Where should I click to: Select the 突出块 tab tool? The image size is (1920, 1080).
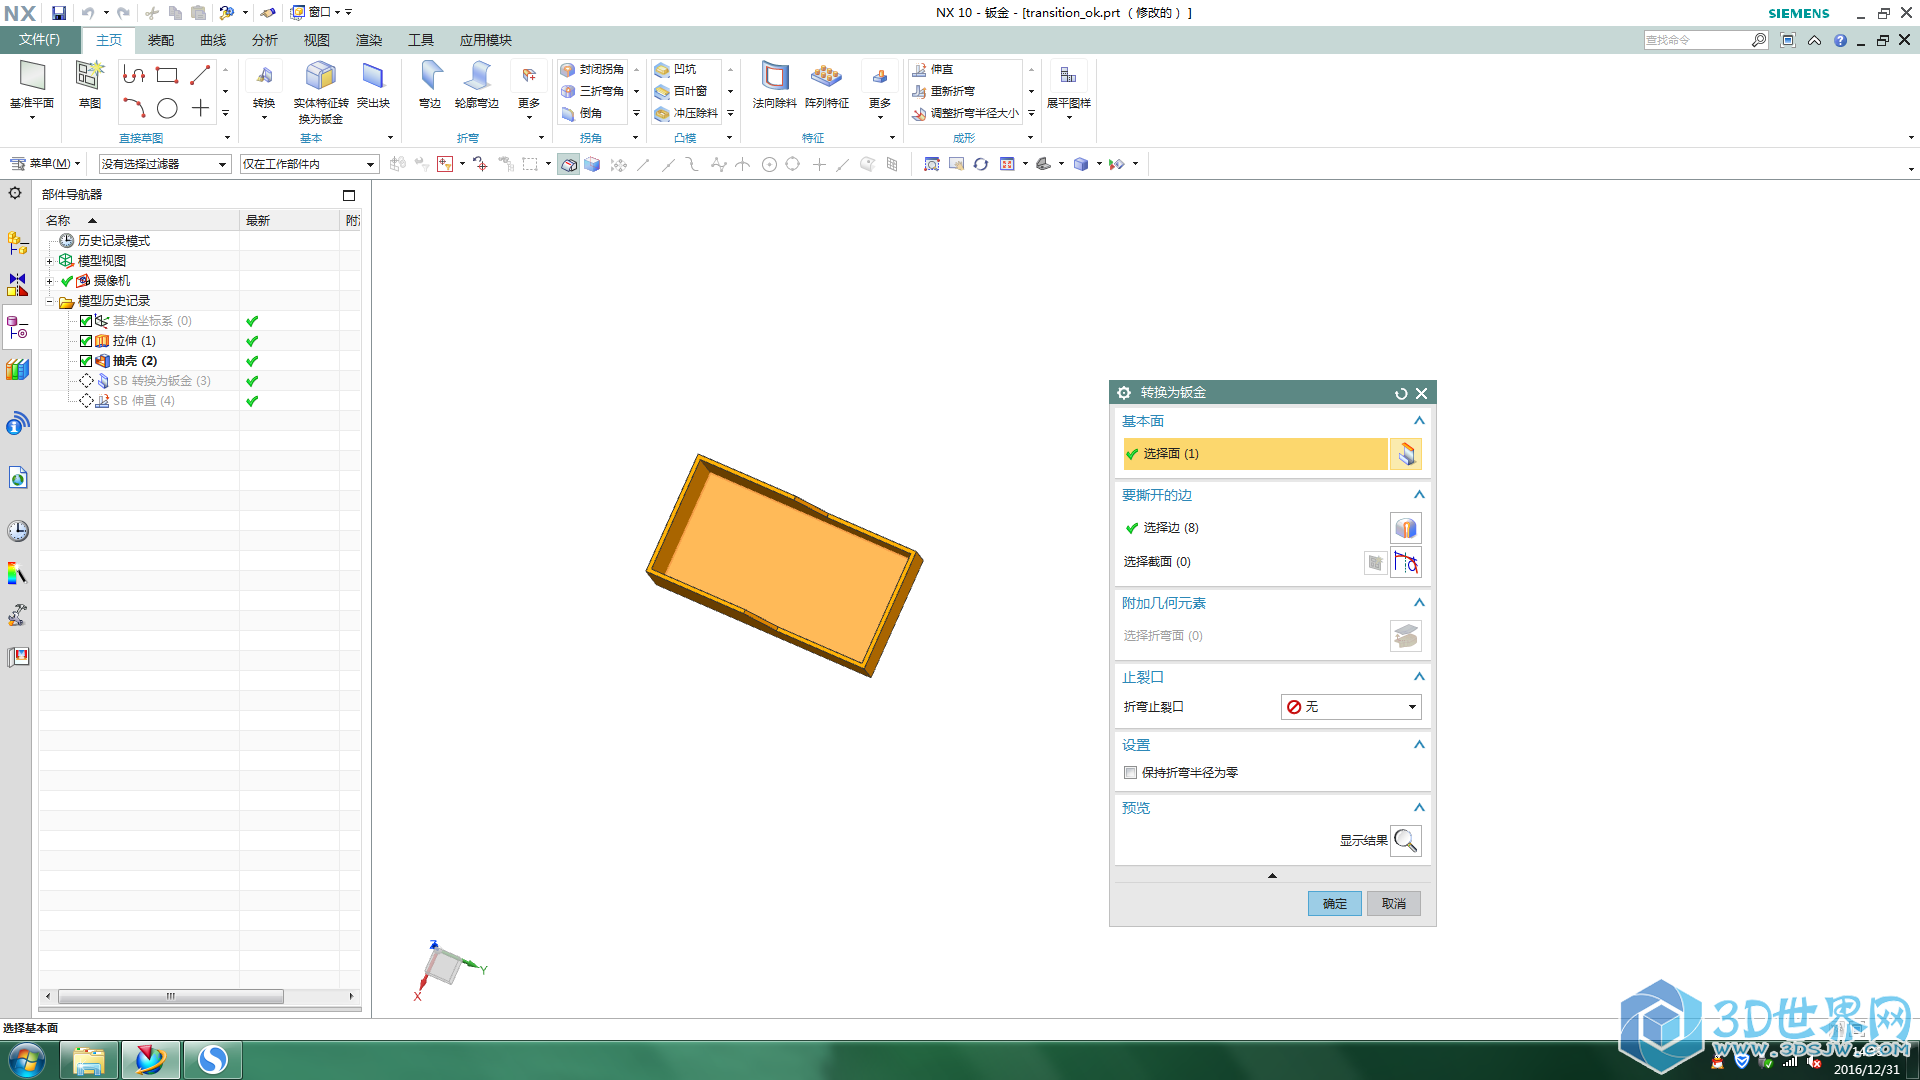coord(373,85)
